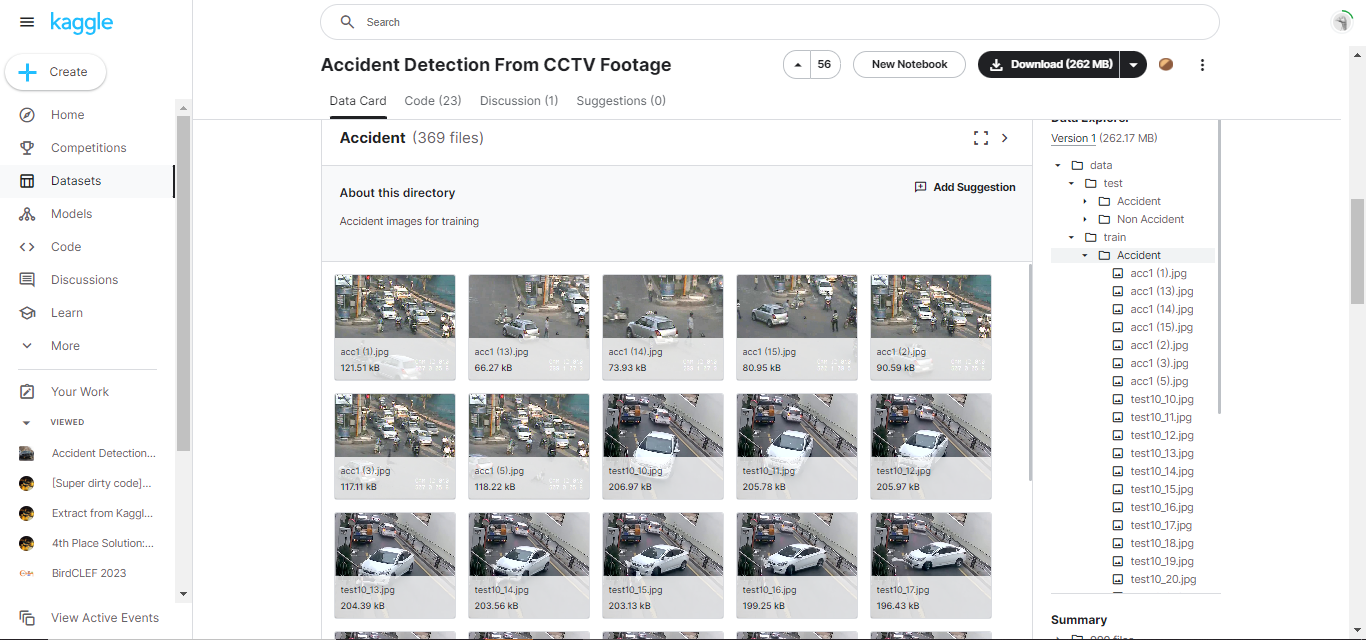Open thumbnail test10_17.jpg
The width and height of the screenshot is (1366, 640).
click(931, 565)
